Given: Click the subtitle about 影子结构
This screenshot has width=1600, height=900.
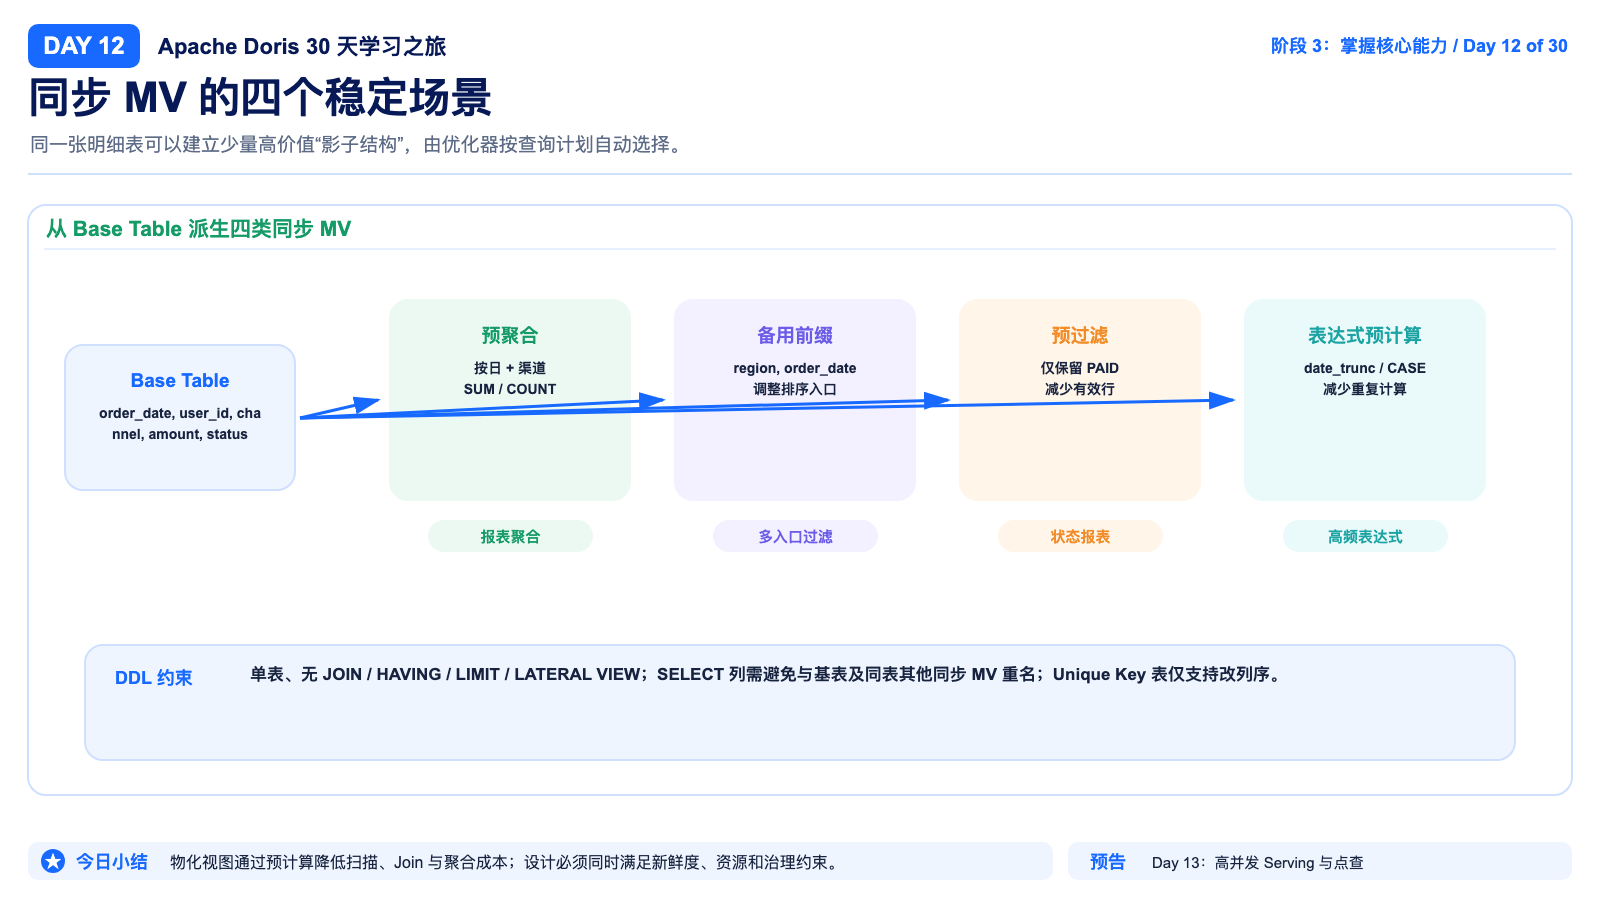Looking at the screenshot, I should click(358, 144).
